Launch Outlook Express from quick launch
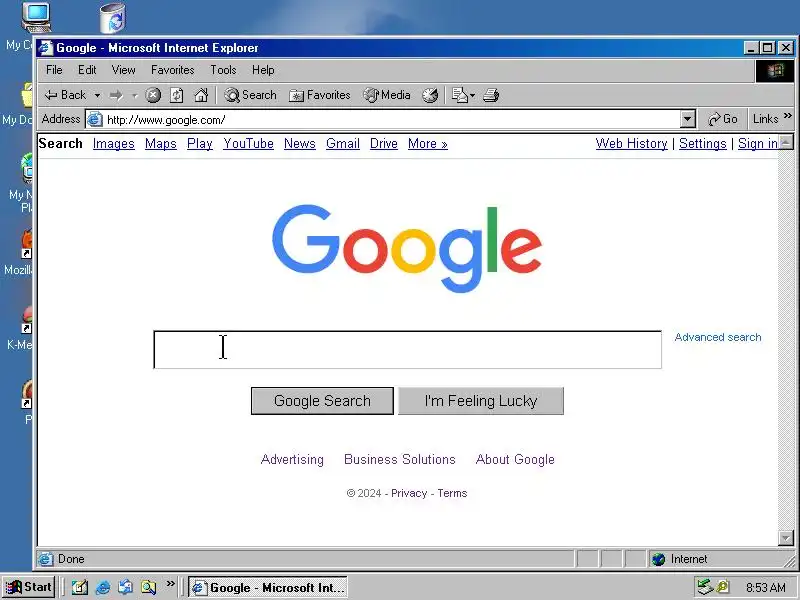800x600 pixels. (126, 588)
